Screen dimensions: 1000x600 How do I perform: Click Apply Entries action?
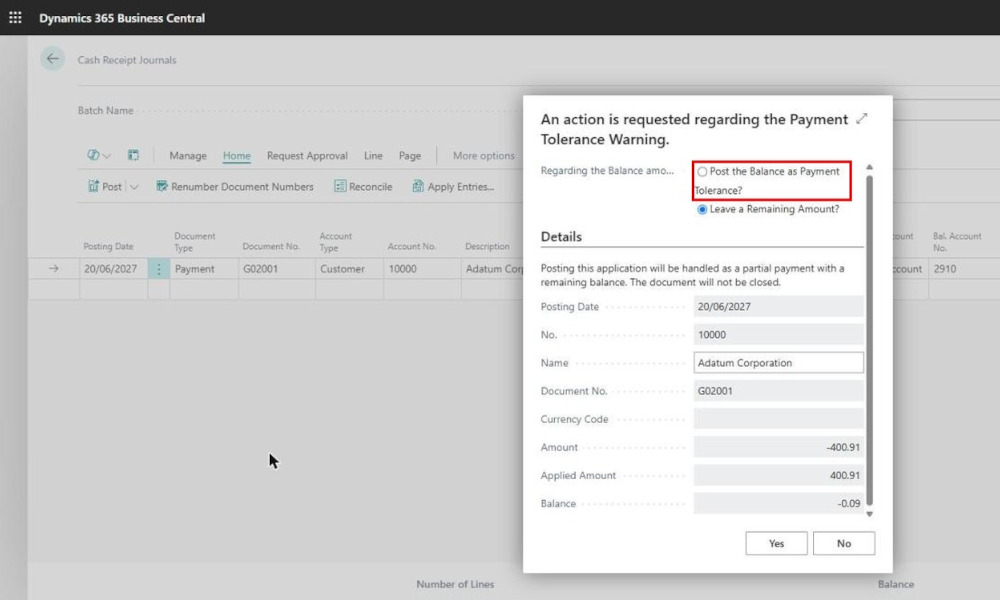[x=453, y=186]
